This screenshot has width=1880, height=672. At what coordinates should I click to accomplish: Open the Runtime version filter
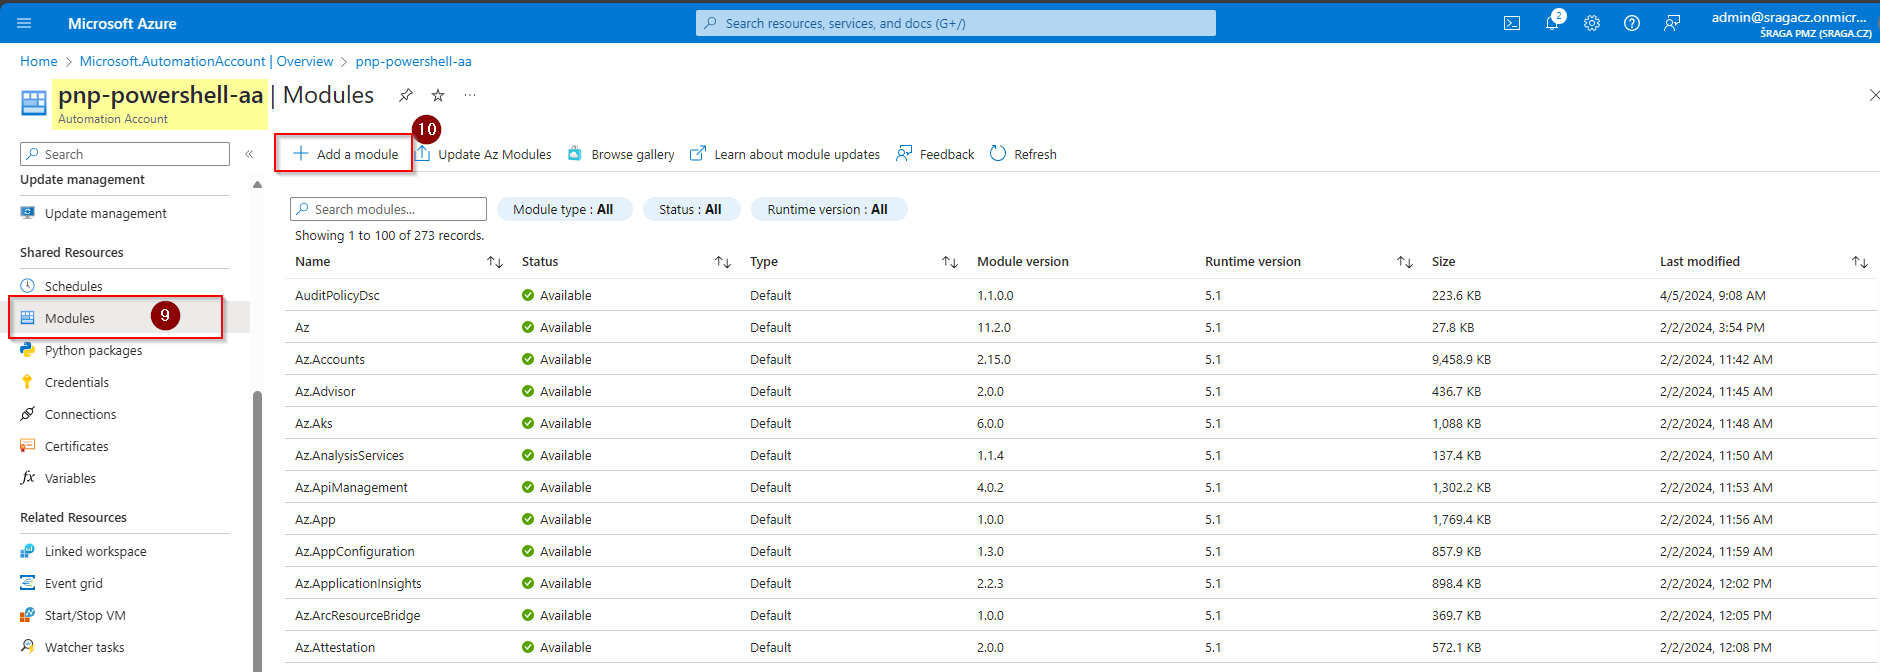click(828, 209)
